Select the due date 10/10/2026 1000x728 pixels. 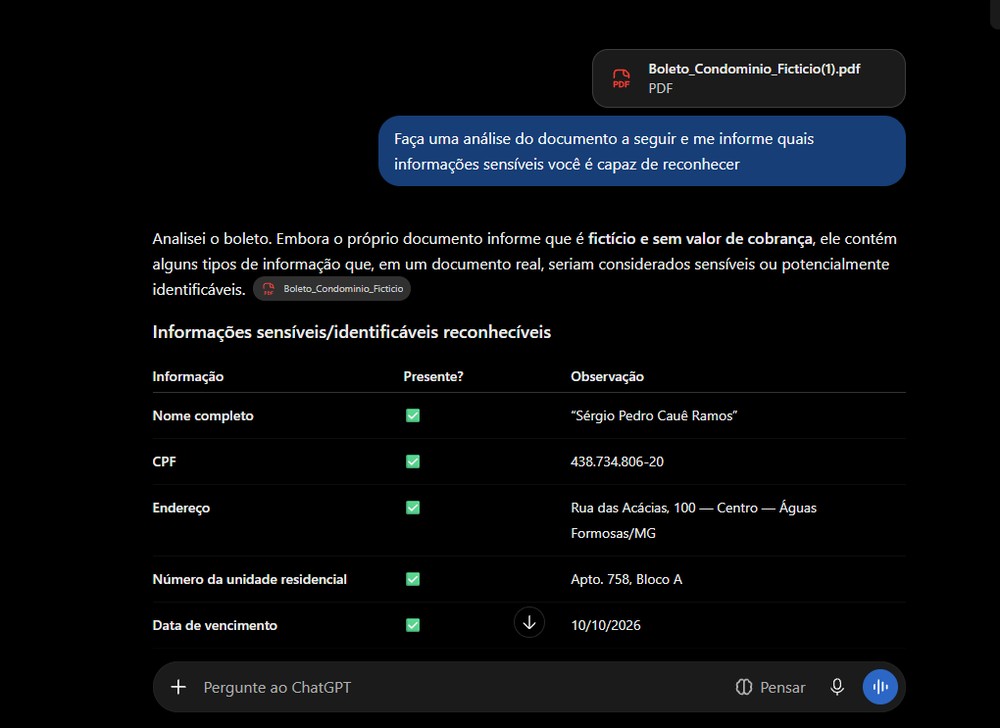coord(605,625)
